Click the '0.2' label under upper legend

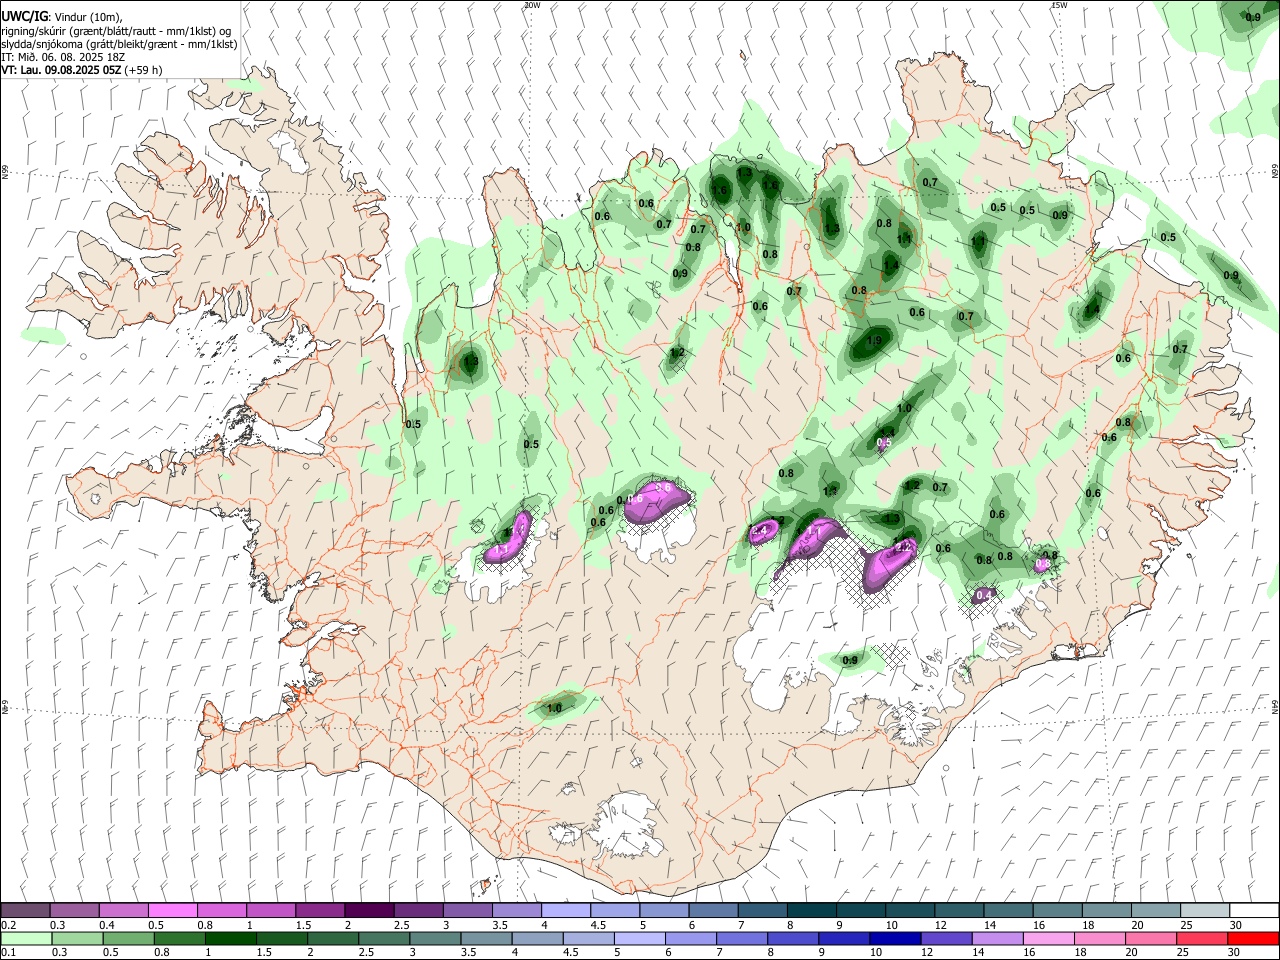tap(9, 925)
